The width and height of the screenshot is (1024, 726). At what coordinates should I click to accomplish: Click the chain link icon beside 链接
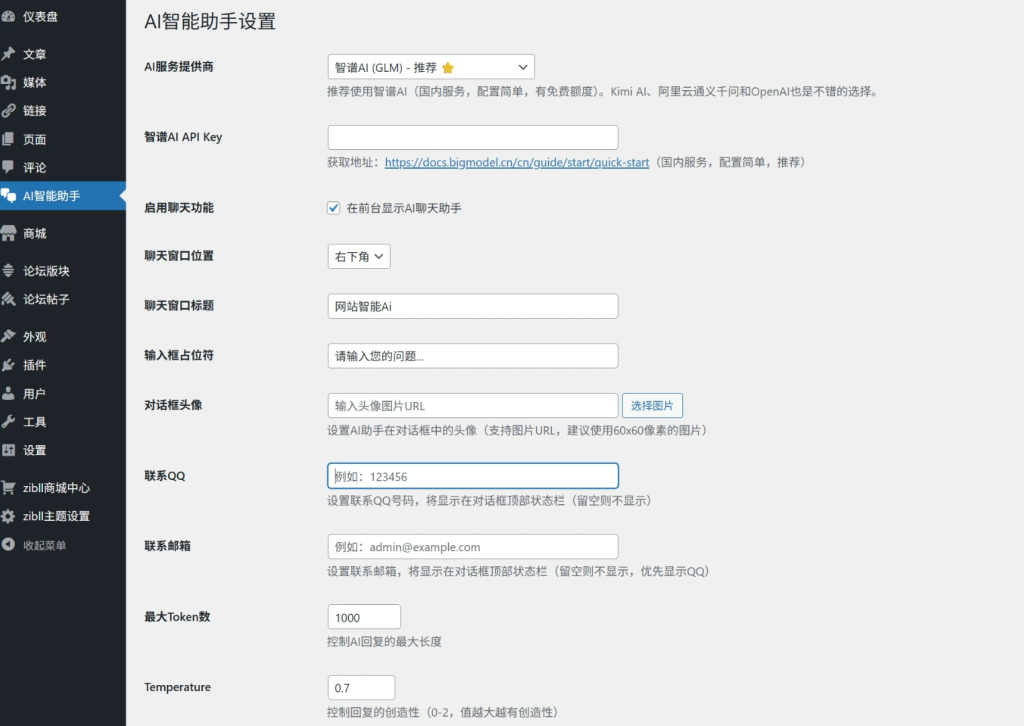pyautogui.click(x=8, y=110)
